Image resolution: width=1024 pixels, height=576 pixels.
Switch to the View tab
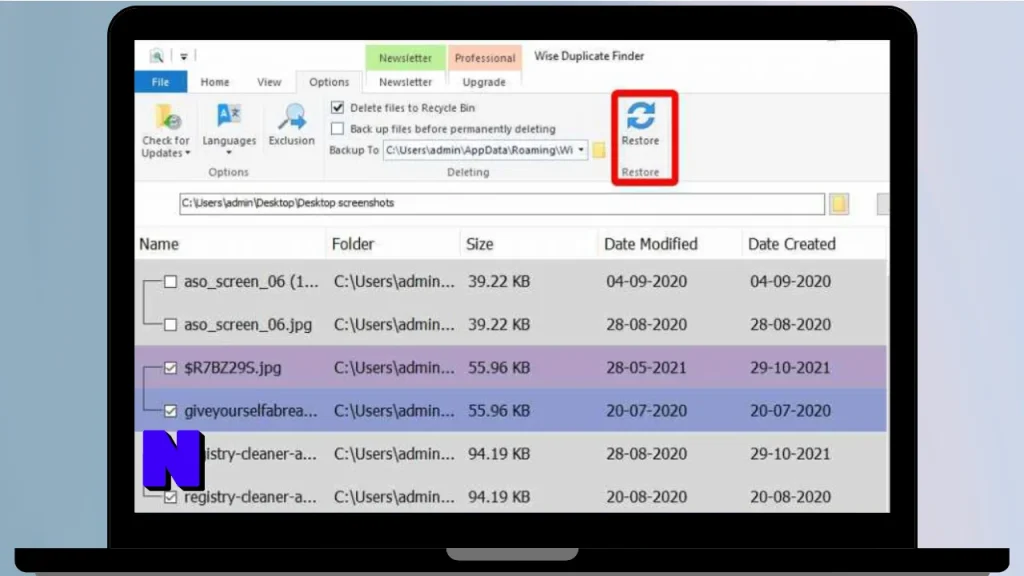click(x=269, y=82)
